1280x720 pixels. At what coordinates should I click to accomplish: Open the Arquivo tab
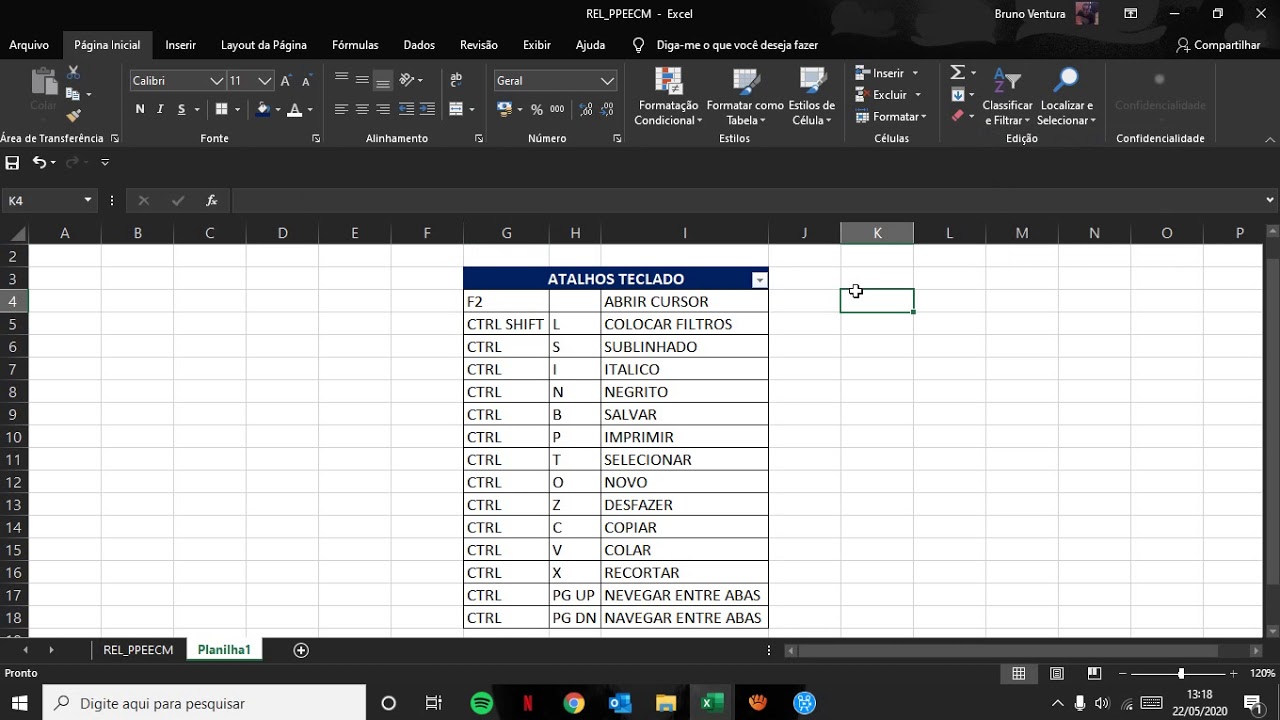pos(29,45)
